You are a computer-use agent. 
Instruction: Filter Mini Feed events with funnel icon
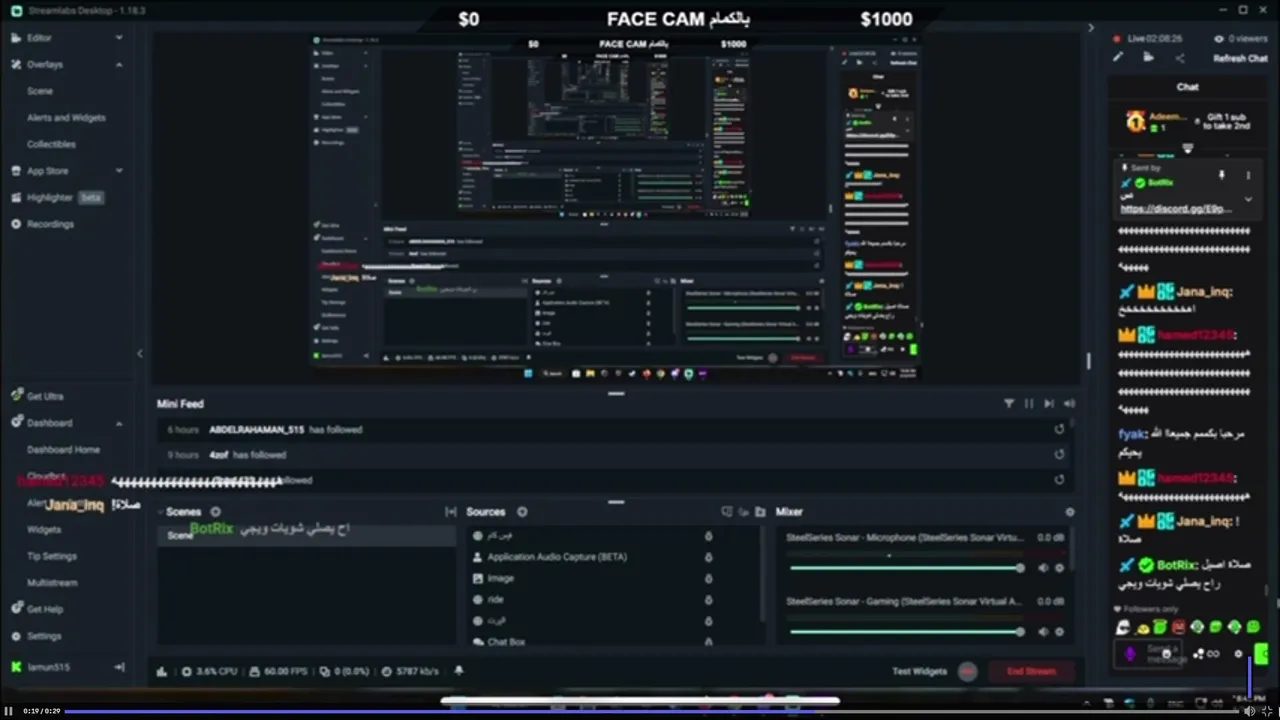(x=1008, y=404)
